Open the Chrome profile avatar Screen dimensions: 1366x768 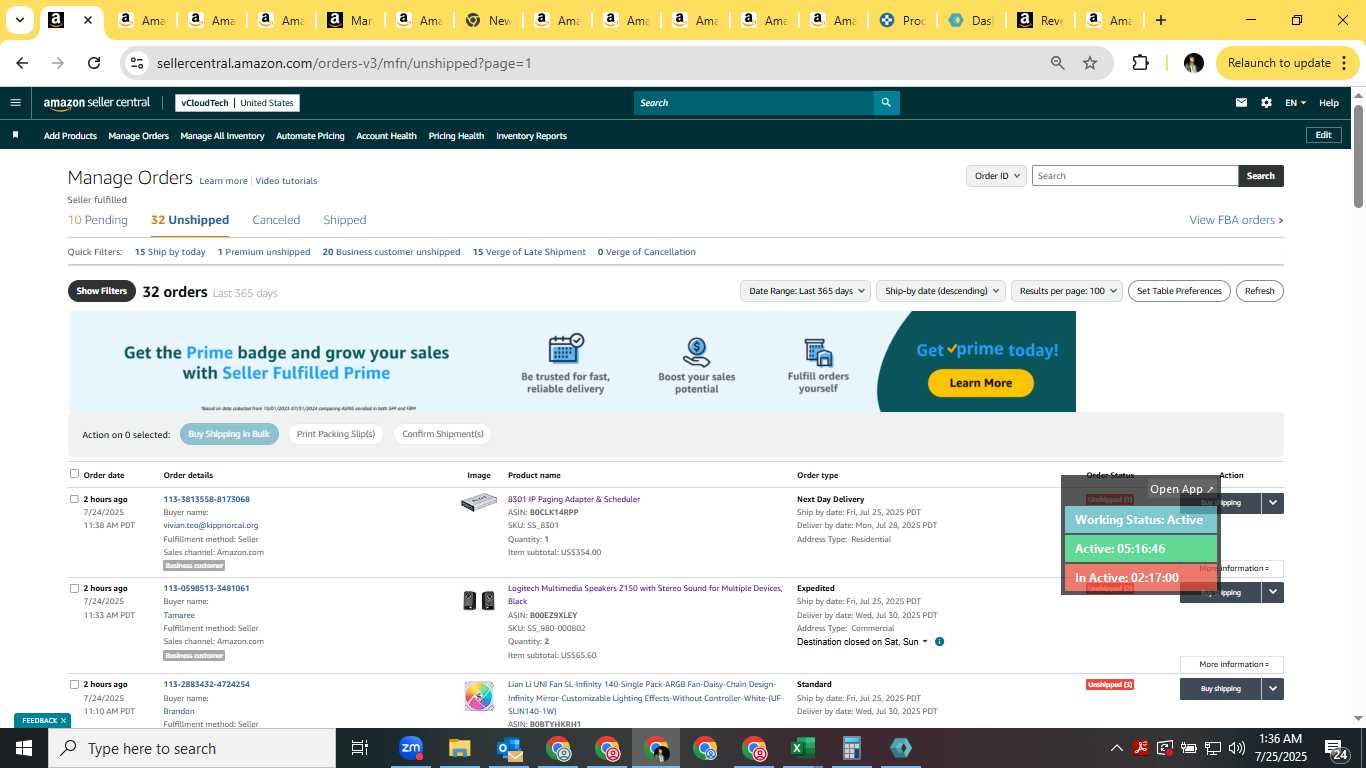(1193, 63)
